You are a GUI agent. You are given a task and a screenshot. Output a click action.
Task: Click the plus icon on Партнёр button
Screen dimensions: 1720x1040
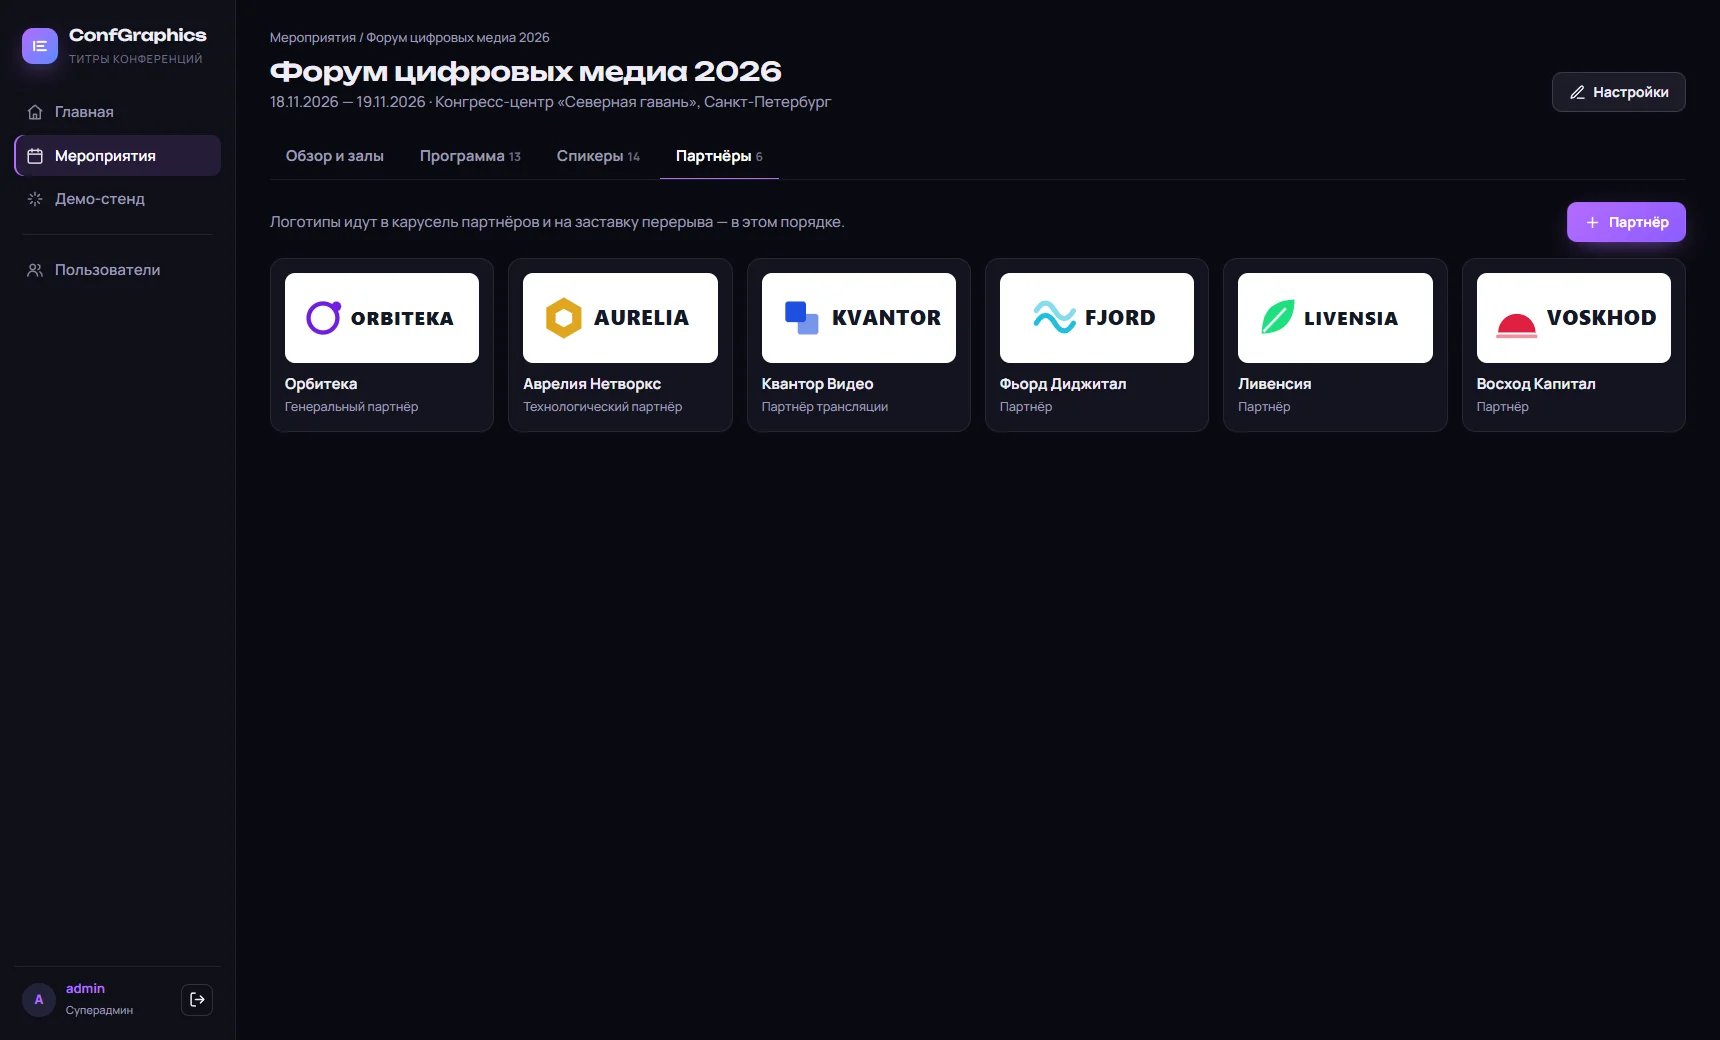click(1592, 222)
